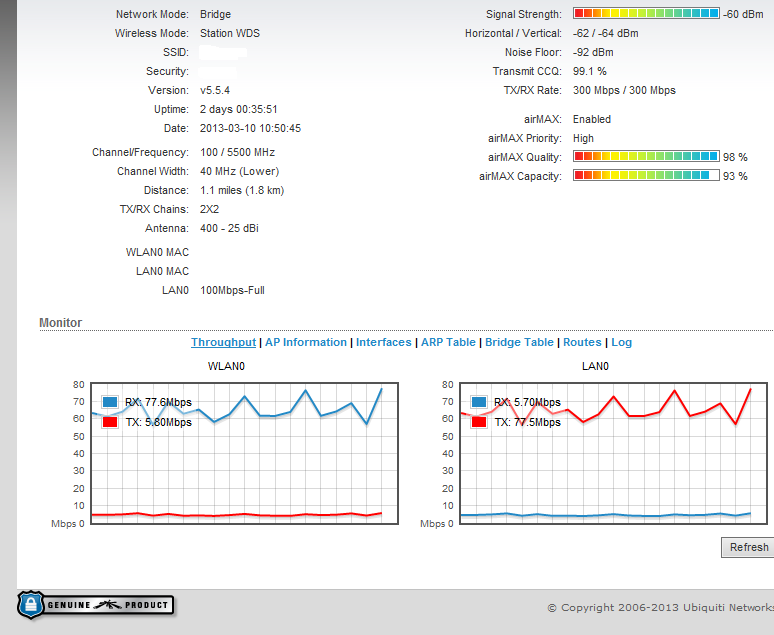Open the Throughput monitor view

(x=223, y=342)
